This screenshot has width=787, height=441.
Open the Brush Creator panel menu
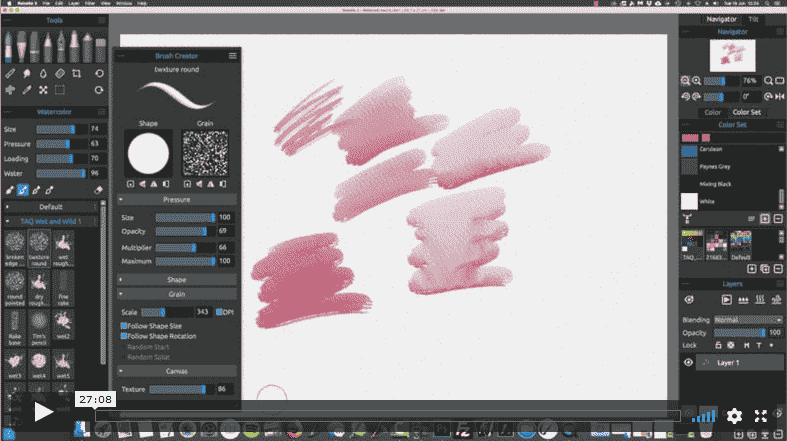(233, 56)
